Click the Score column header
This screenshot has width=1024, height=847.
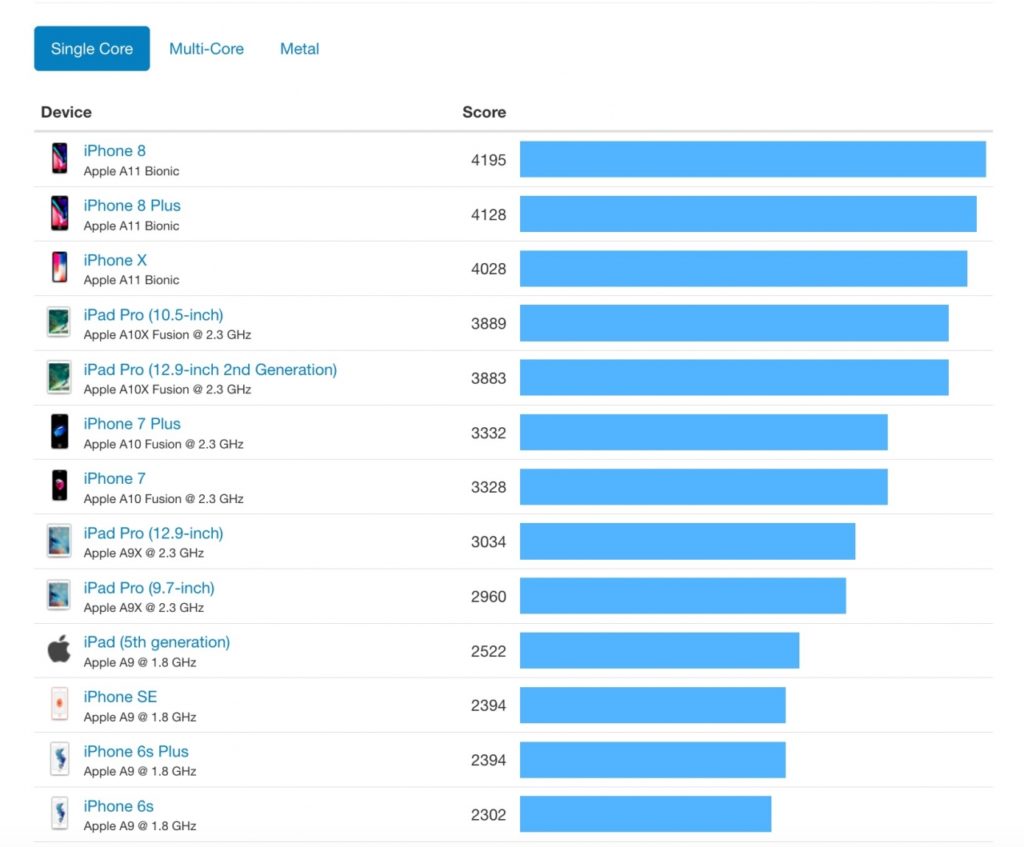click(x=484, y=112)
